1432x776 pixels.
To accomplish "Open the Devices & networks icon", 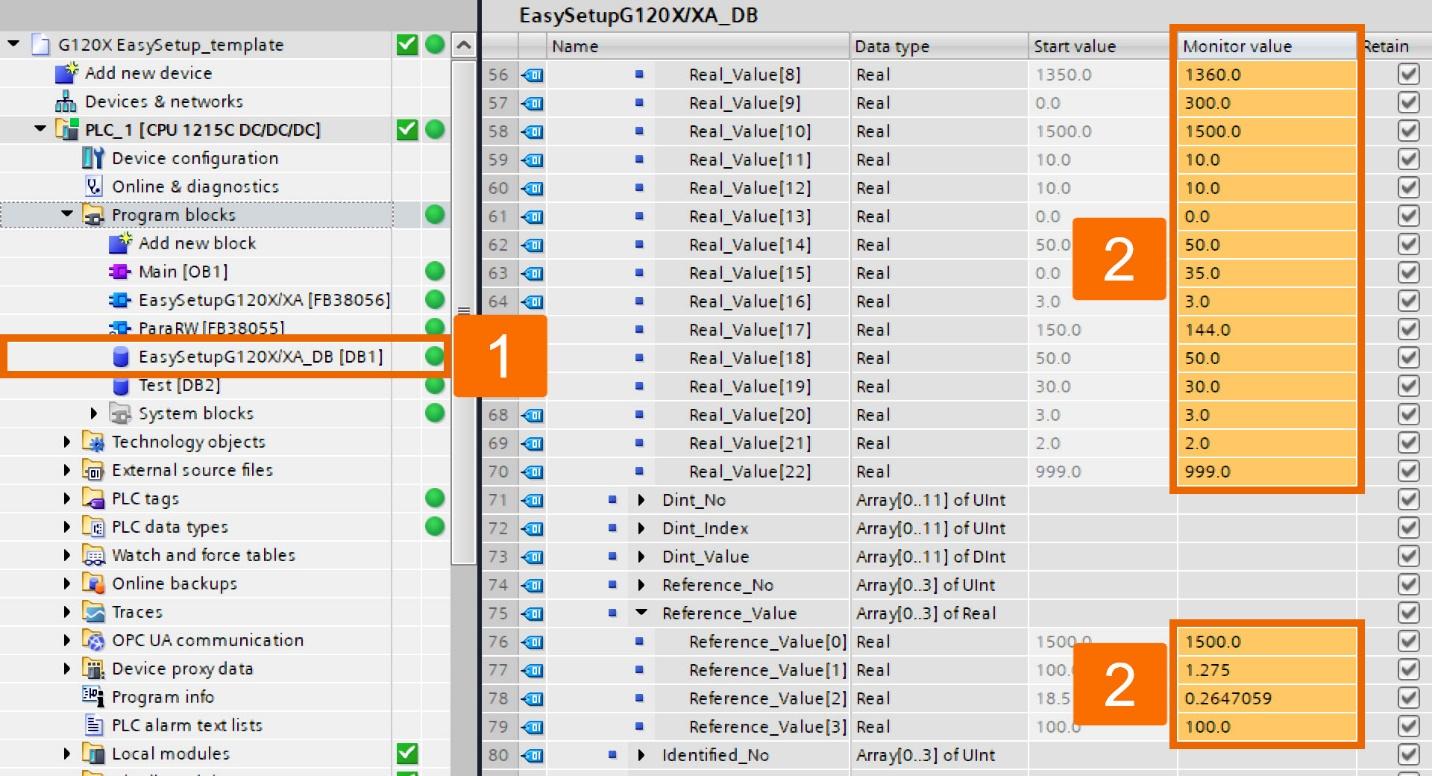I will (x=66, y=101).
